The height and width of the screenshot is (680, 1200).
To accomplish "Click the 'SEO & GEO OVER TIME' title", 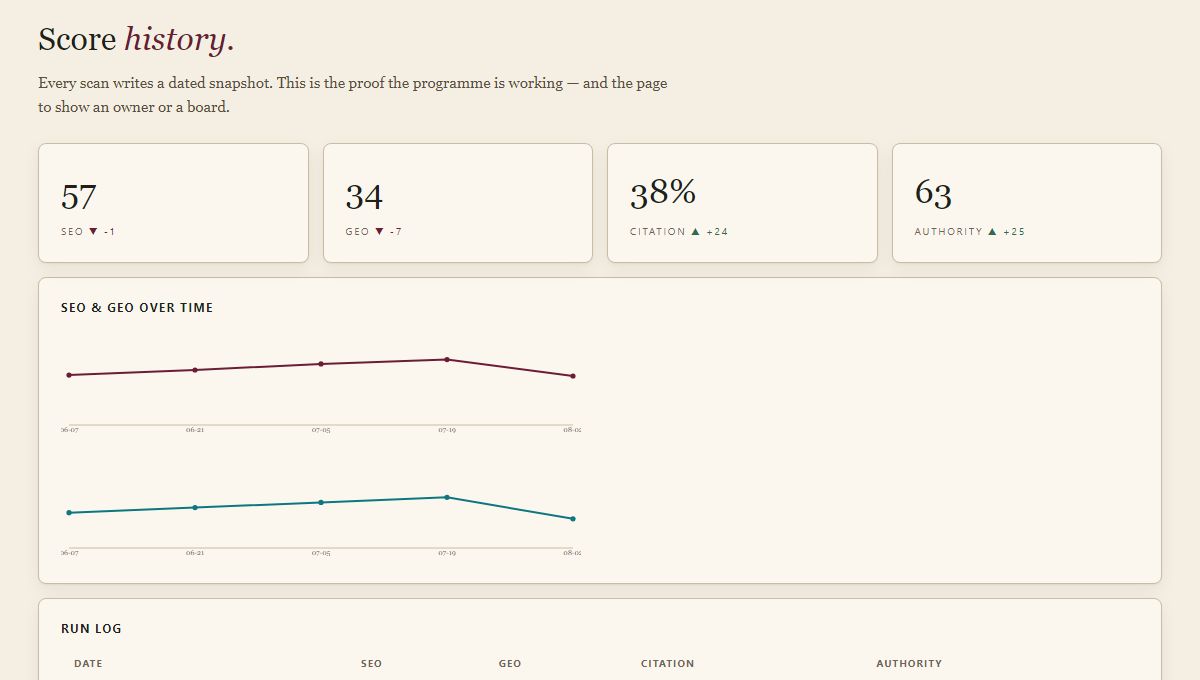I will (x=137, y=308).
